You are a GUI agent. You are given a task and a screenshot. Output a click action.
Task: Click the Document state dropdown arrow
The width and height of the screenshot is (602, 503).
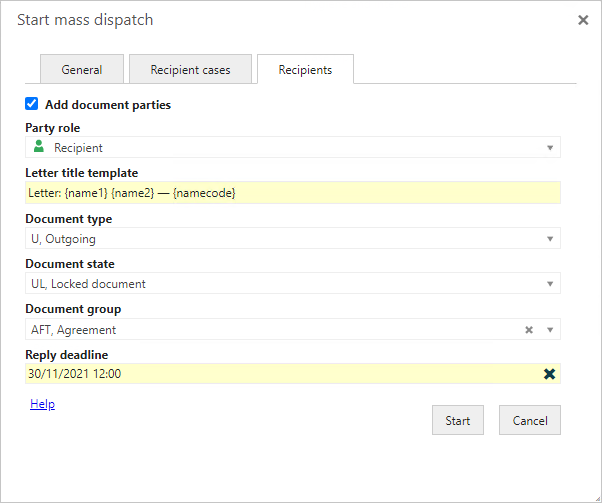pyautogui.click(x=549, y=284)
